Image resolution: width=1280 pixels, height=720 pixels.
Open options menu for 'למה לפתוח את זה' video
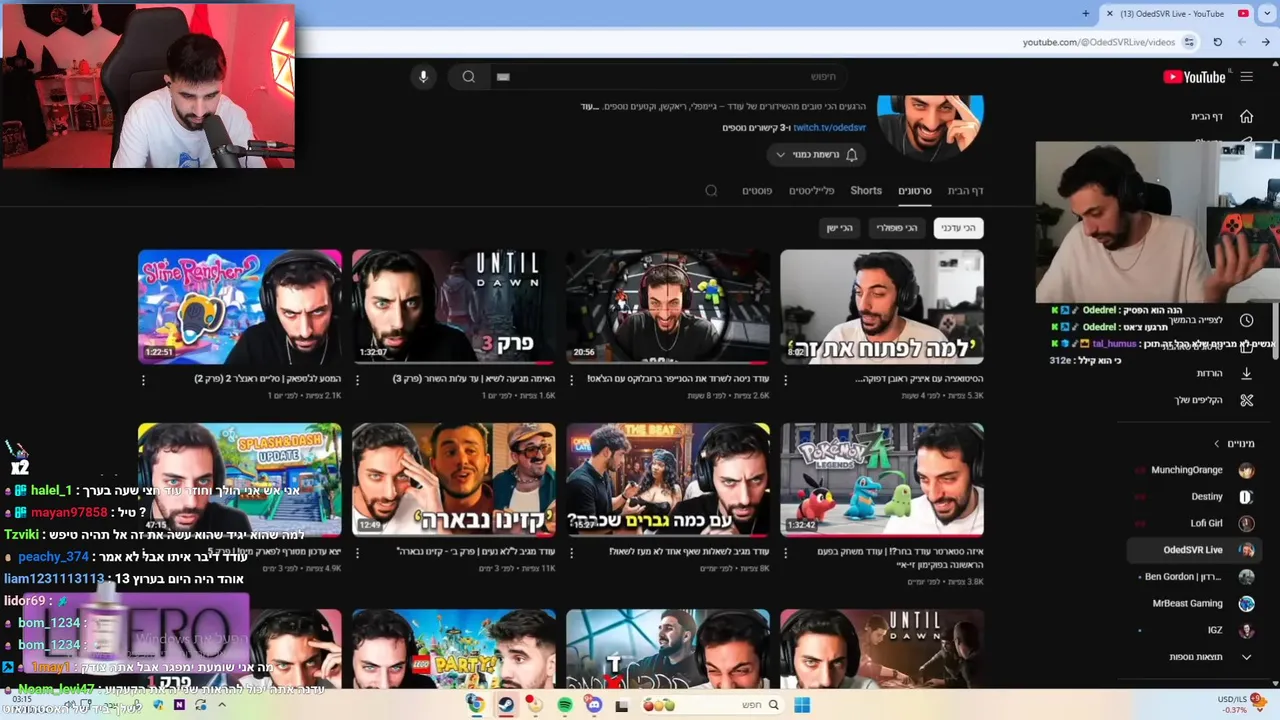[785, 380]
